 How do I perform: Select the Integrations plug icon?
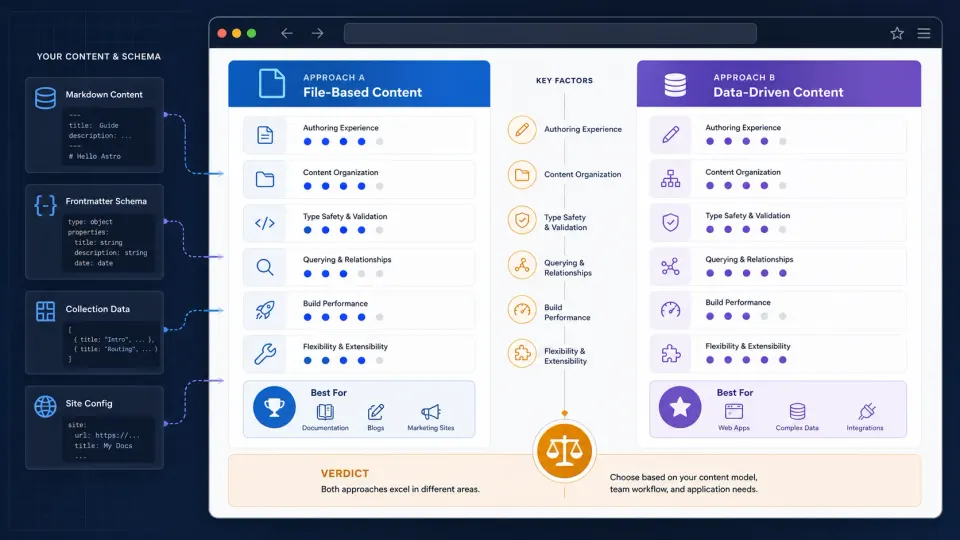pyautogui.click(x=866, y=411)
